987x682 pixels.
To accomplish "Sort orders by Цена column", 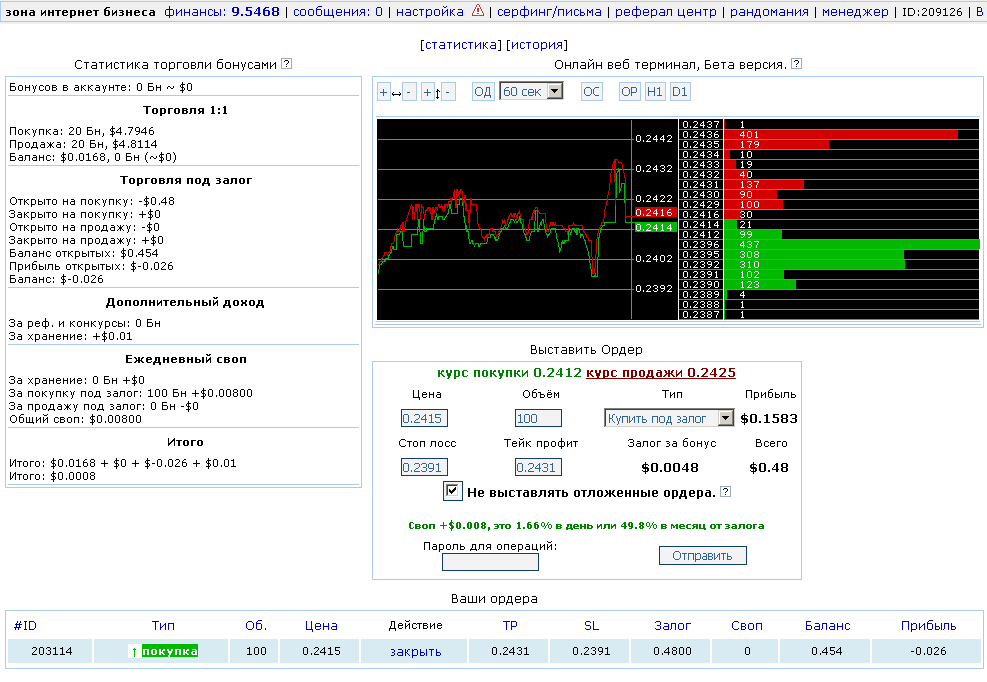I will 321,625.
